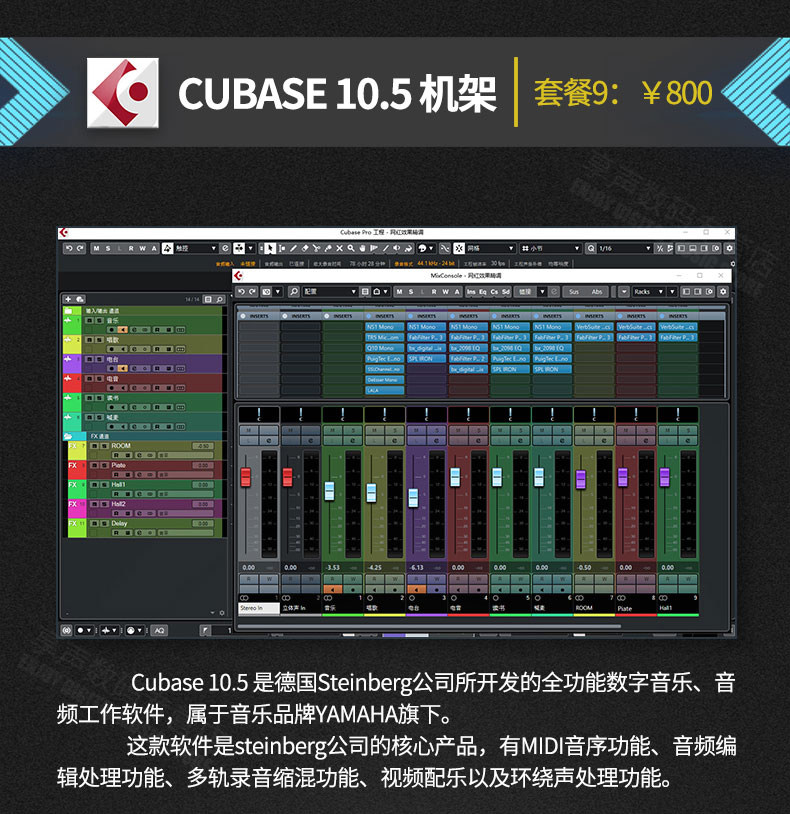Click the pan control on Piate channel
The width and height of the screenshot is (790, 814).
(636, 414)
